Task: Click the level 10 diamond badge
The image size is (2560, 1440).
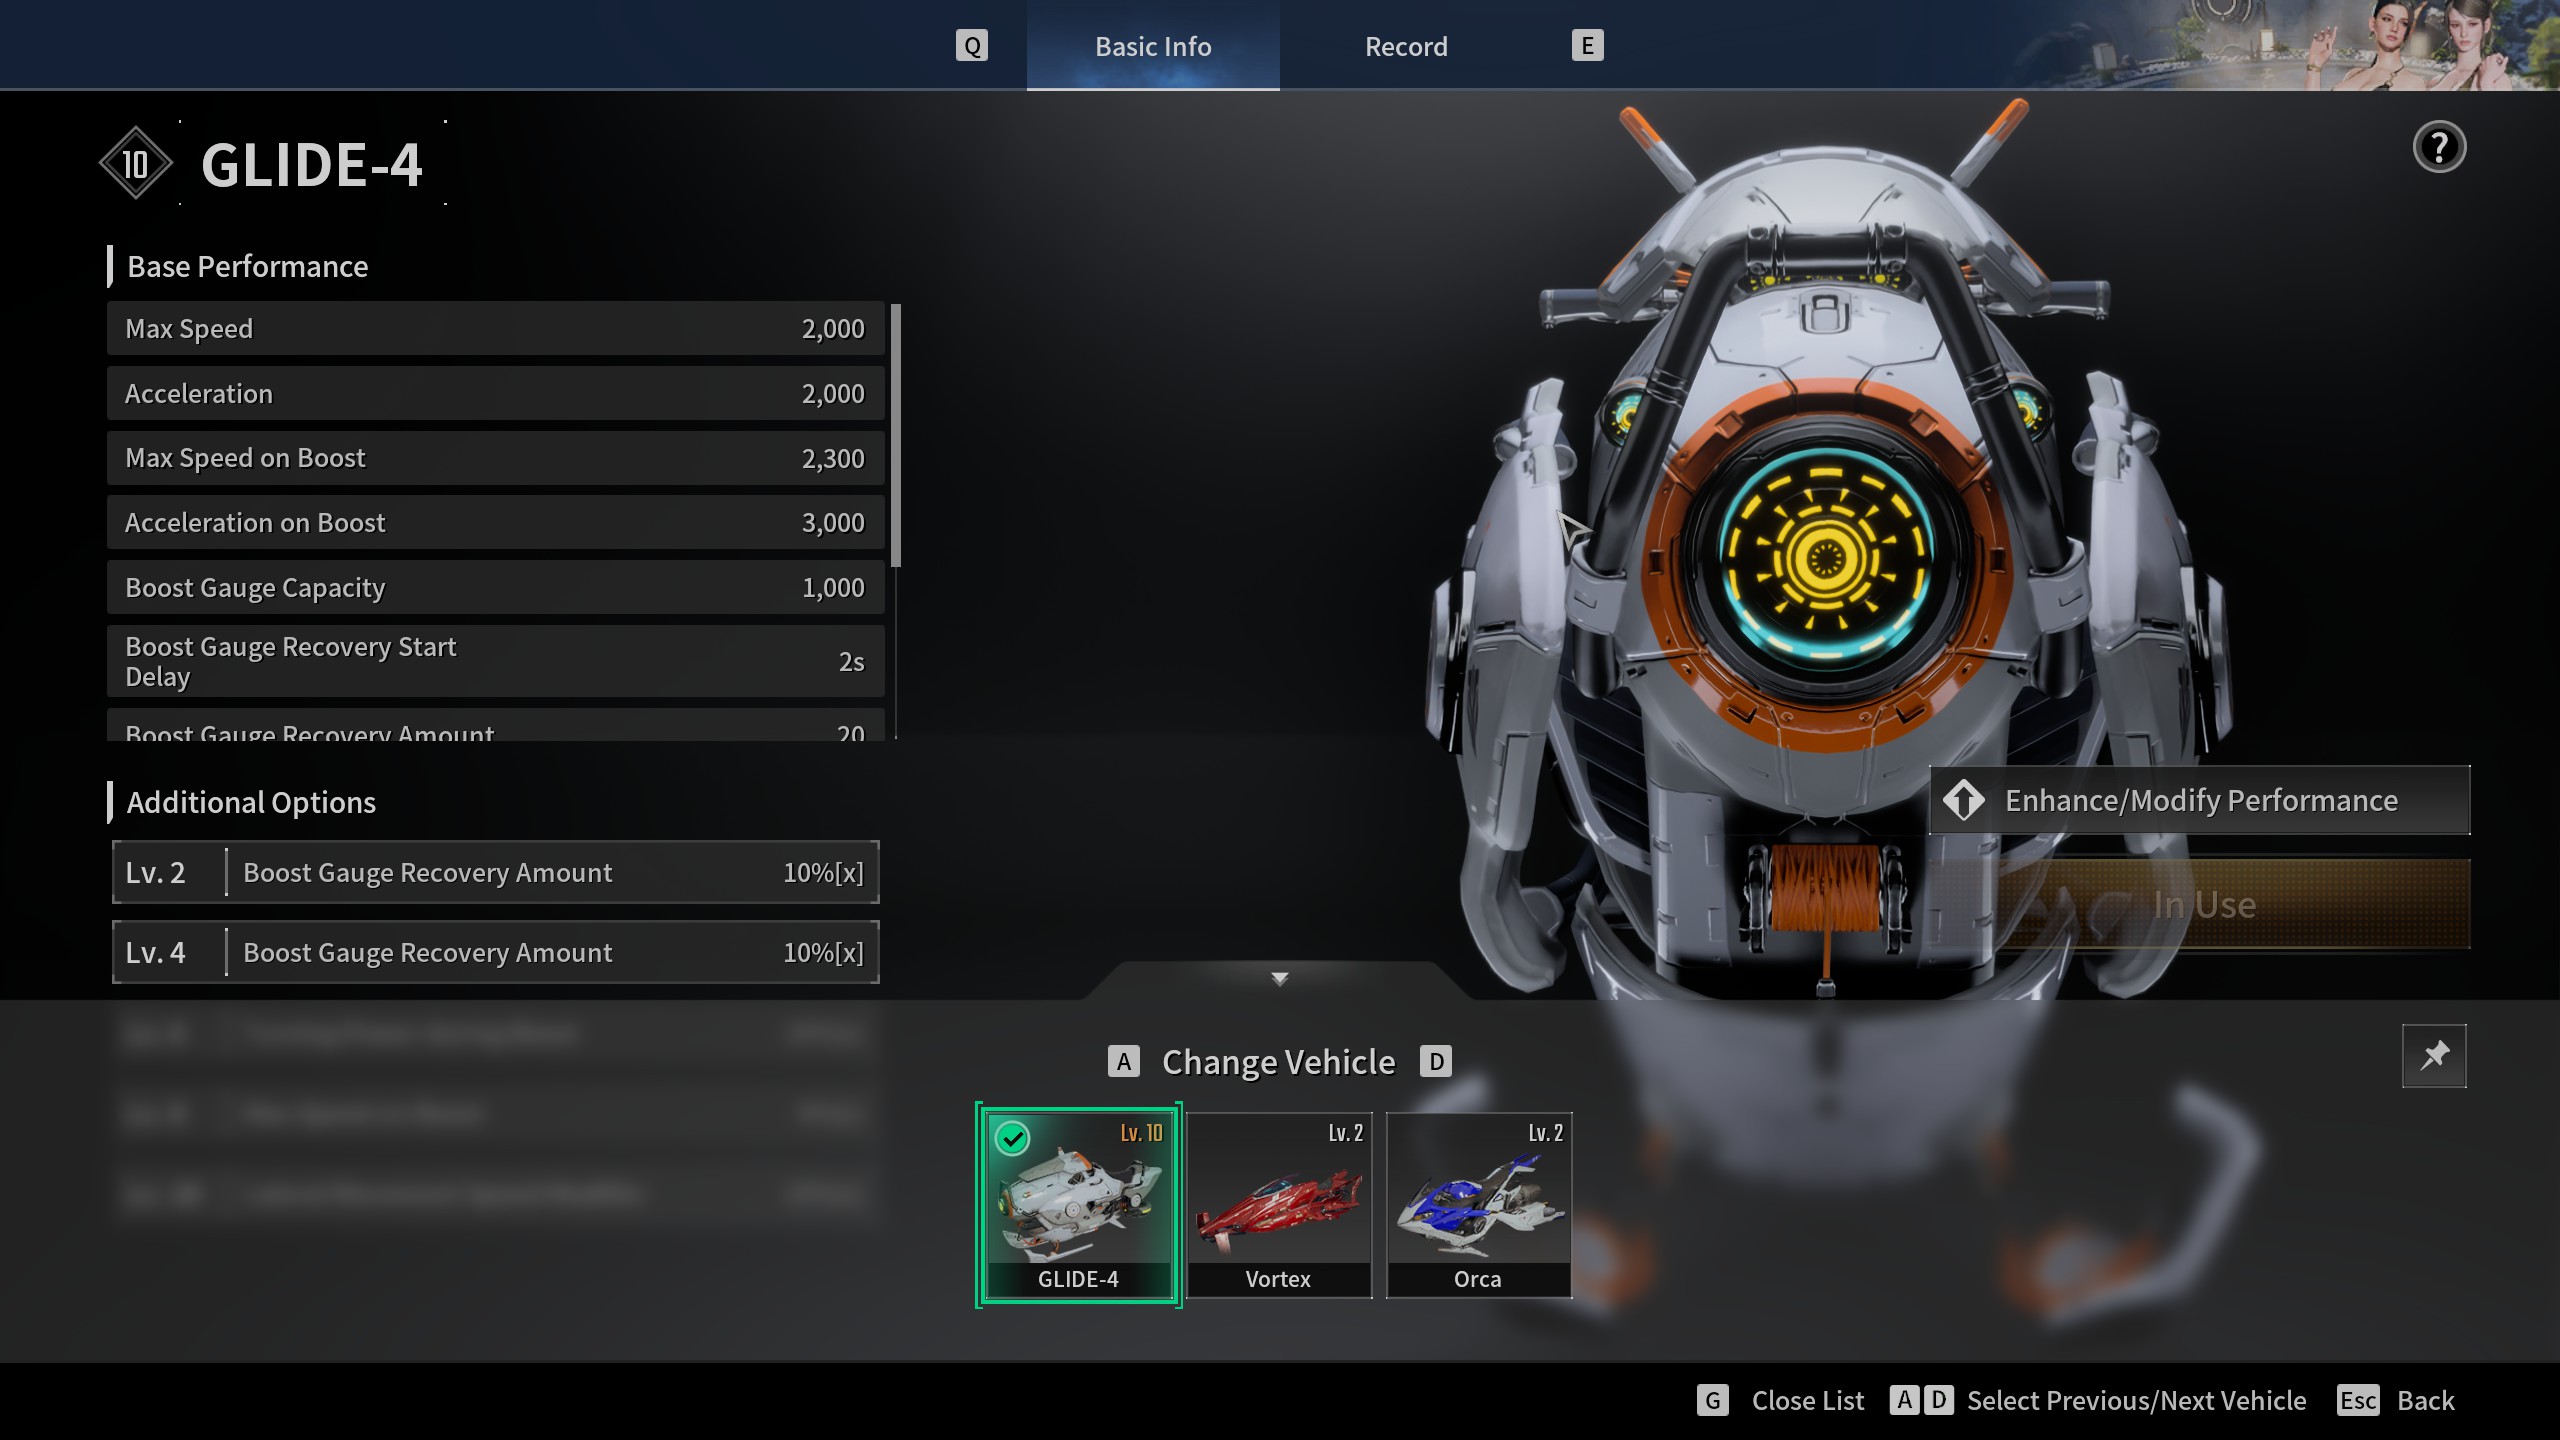Action: coord(135,164)
